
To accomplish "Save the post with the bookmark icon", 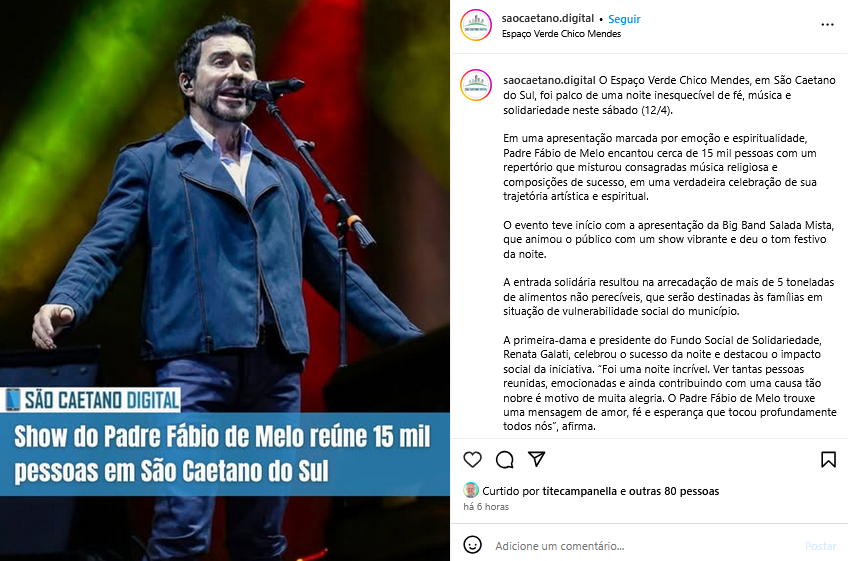I will [828, 459].
